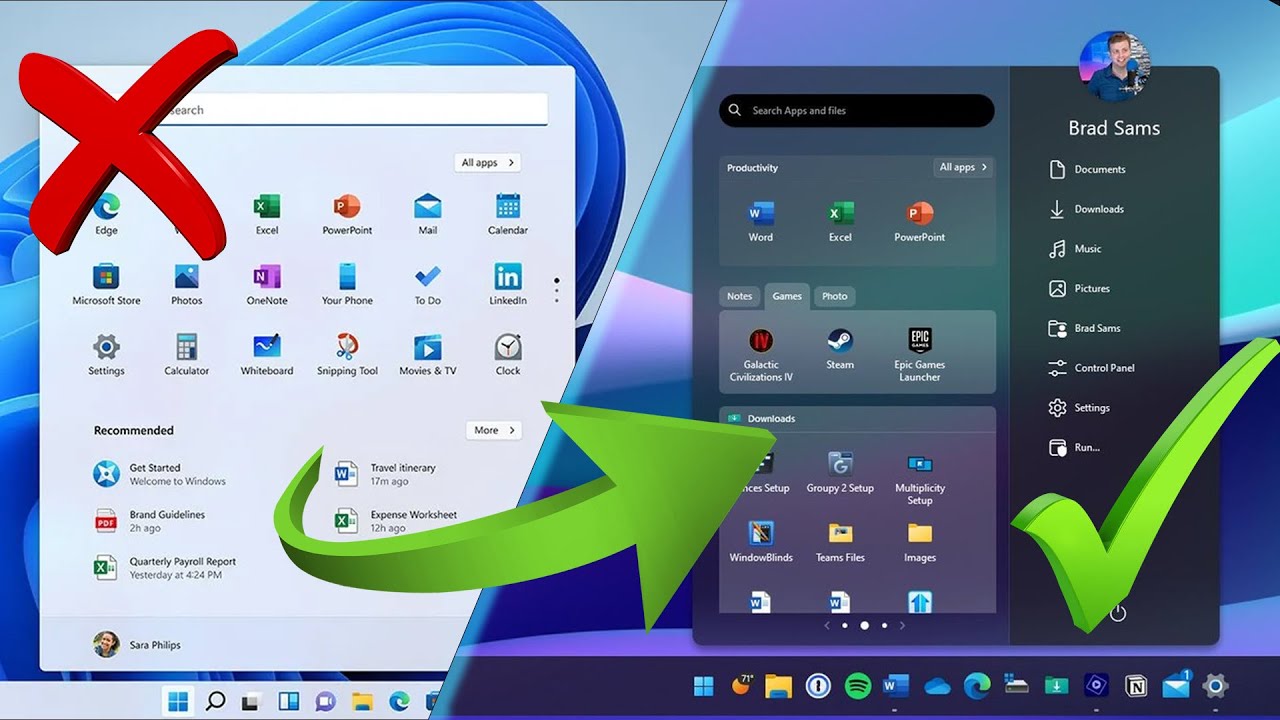This screenshot has width=1280, height=720.
Task: Switch to the Games tab
Action: pos(787,296)
